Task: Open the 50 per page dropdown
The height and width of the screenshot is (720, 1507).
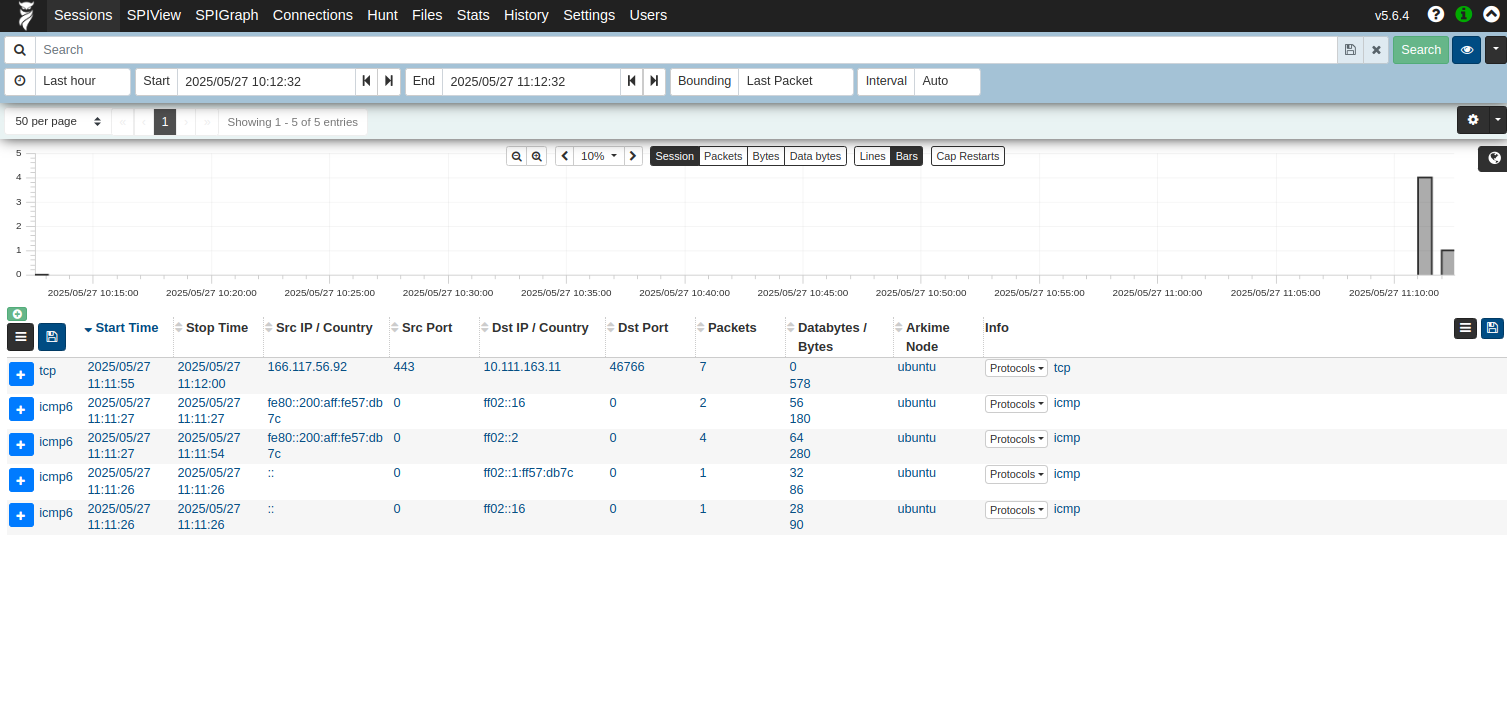Action: coord(58,122)
